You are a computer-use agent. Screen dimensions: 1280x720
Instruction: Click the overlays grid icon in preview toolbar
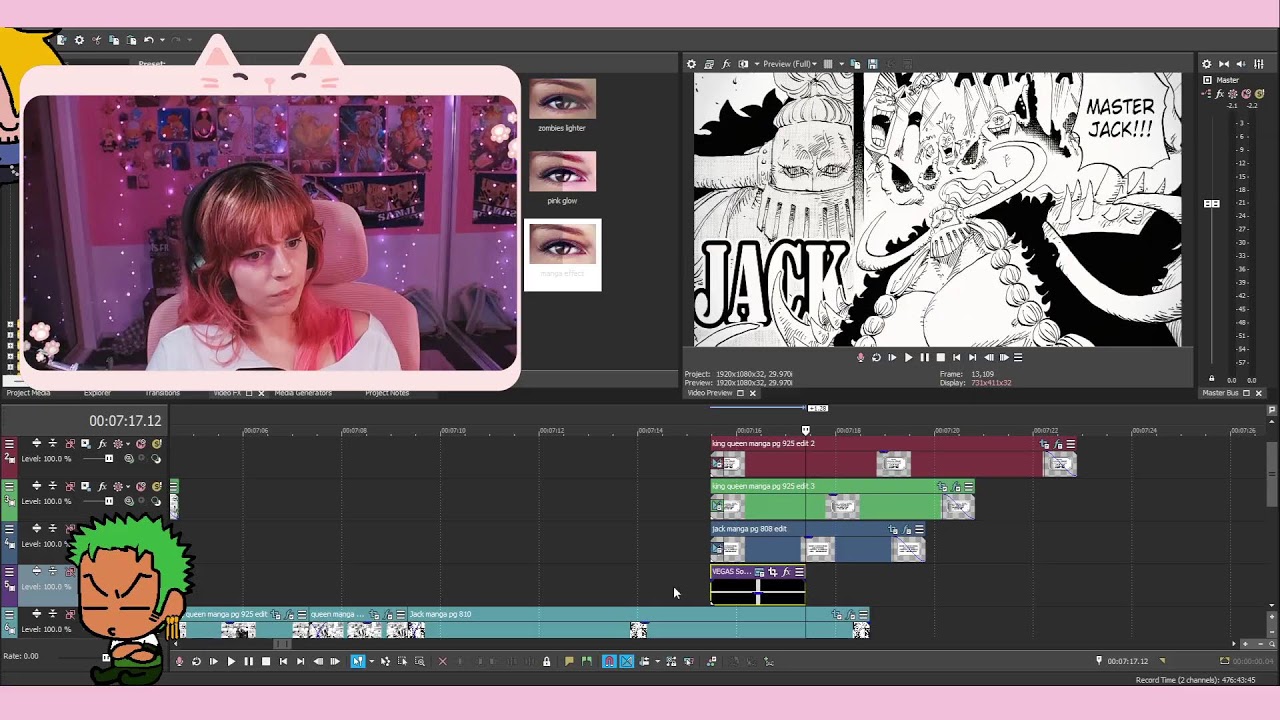(x=828, y=64)
